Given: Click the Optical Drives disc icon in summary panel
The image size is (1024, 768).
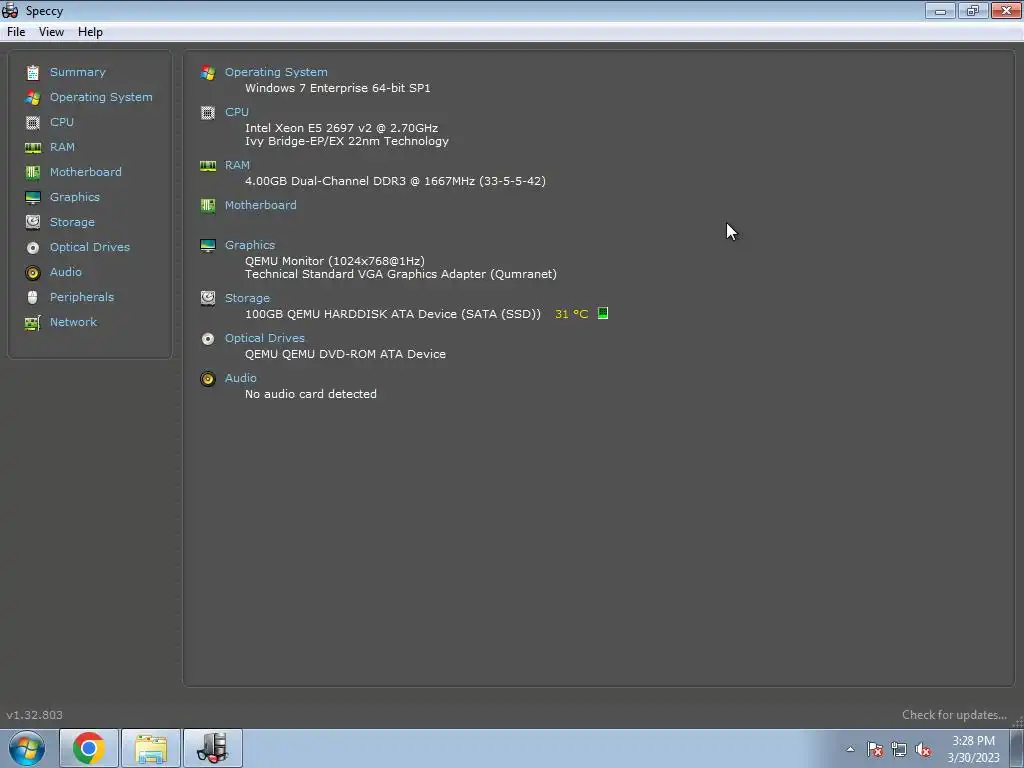Looking at the screenshot, I should pos(208,338).
